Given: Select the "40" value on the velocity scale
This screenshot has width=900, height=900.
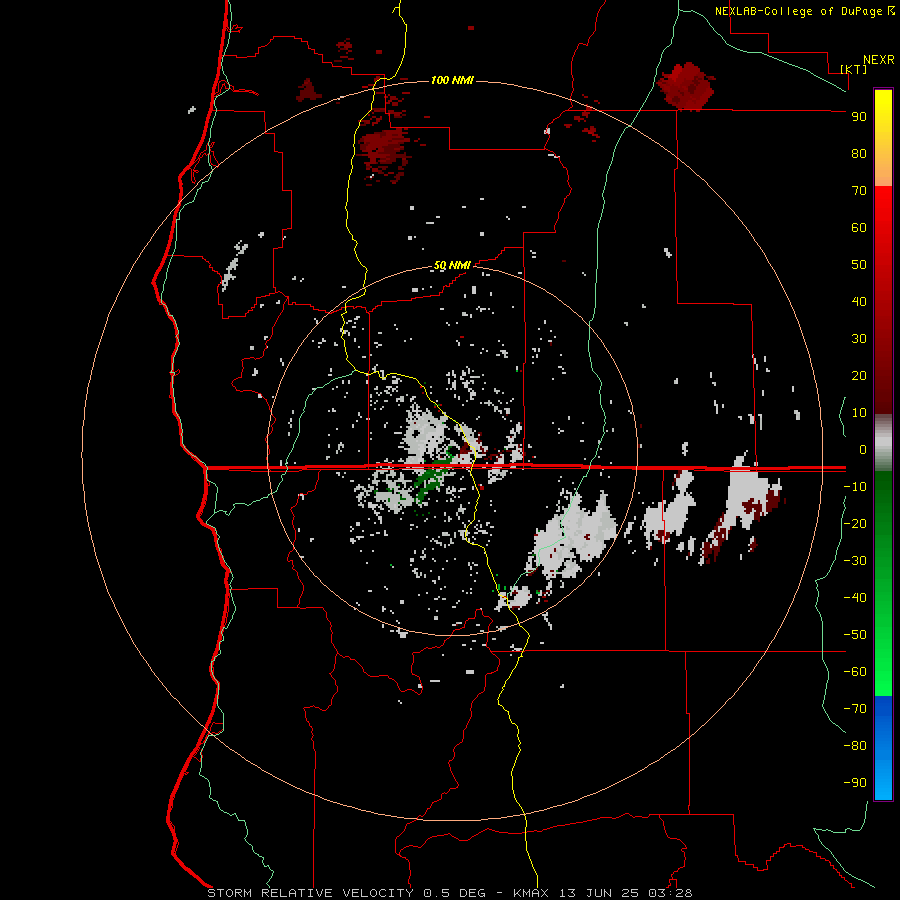Looking at the screenshot, I should pyautogui.click(x=859, y=302).
